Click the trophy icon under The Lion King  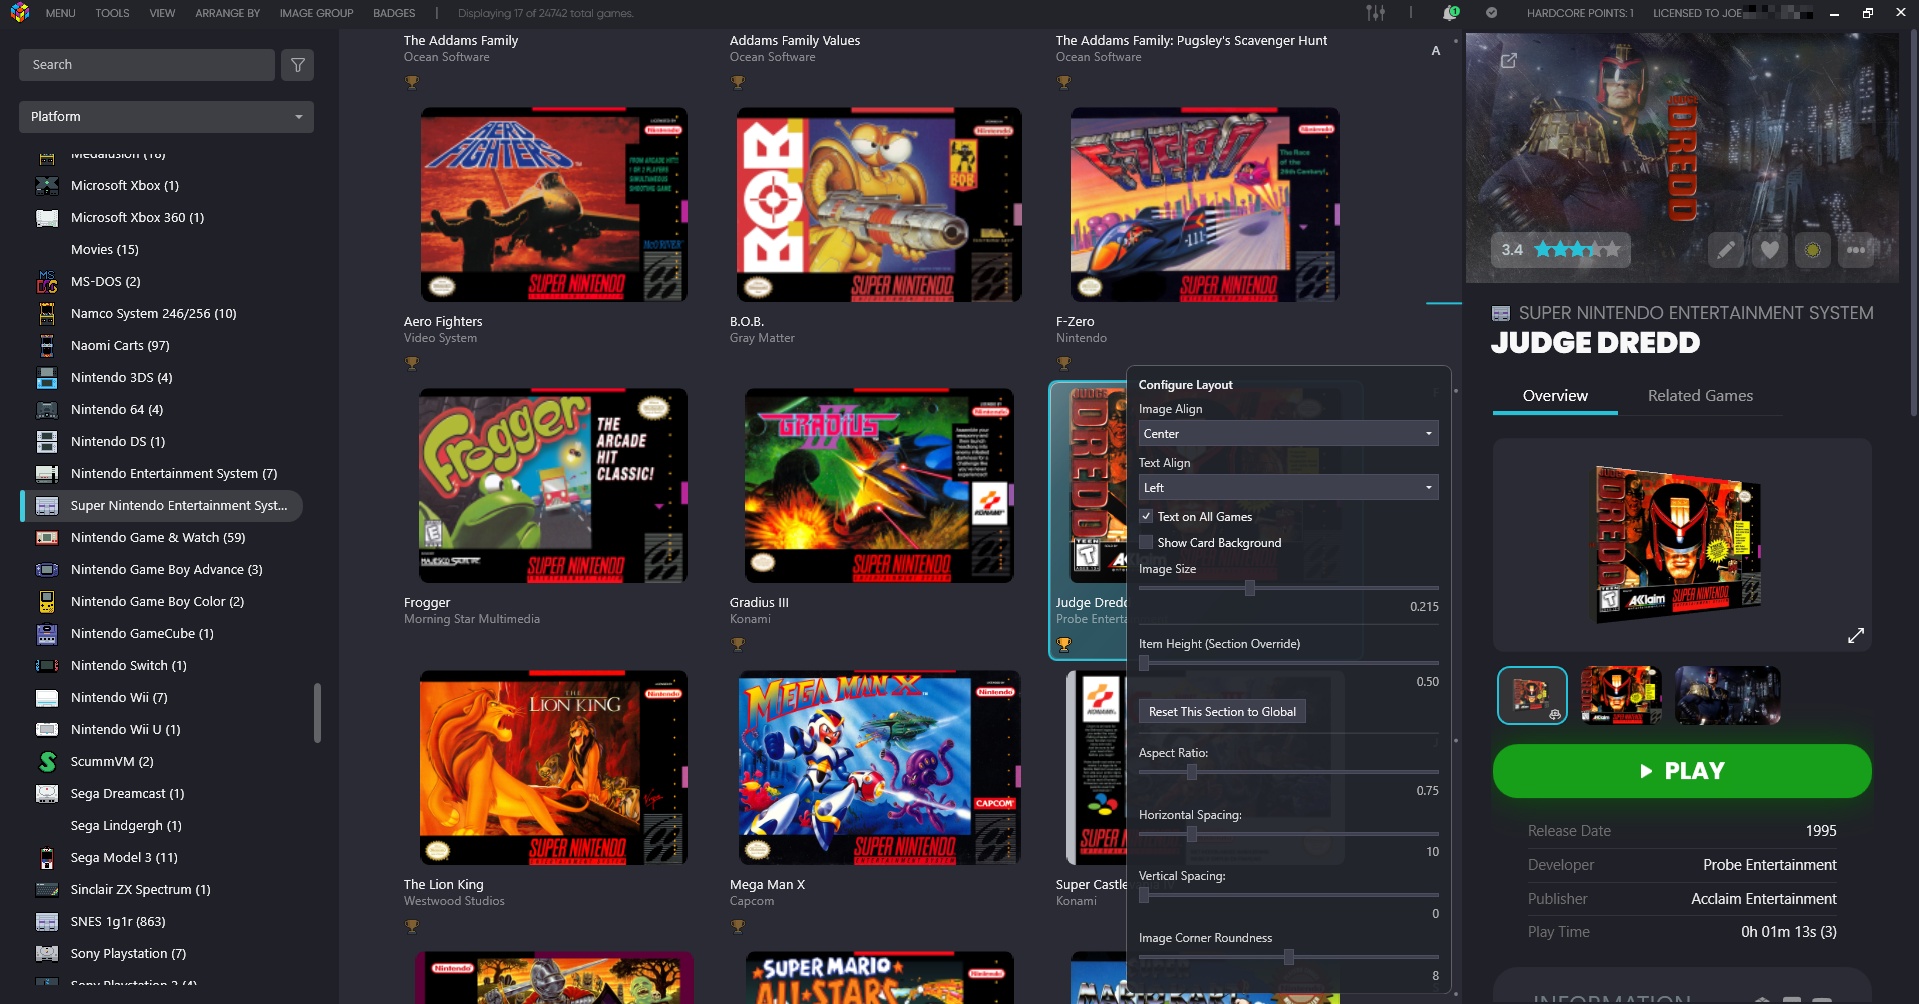[x=412, y=927]
